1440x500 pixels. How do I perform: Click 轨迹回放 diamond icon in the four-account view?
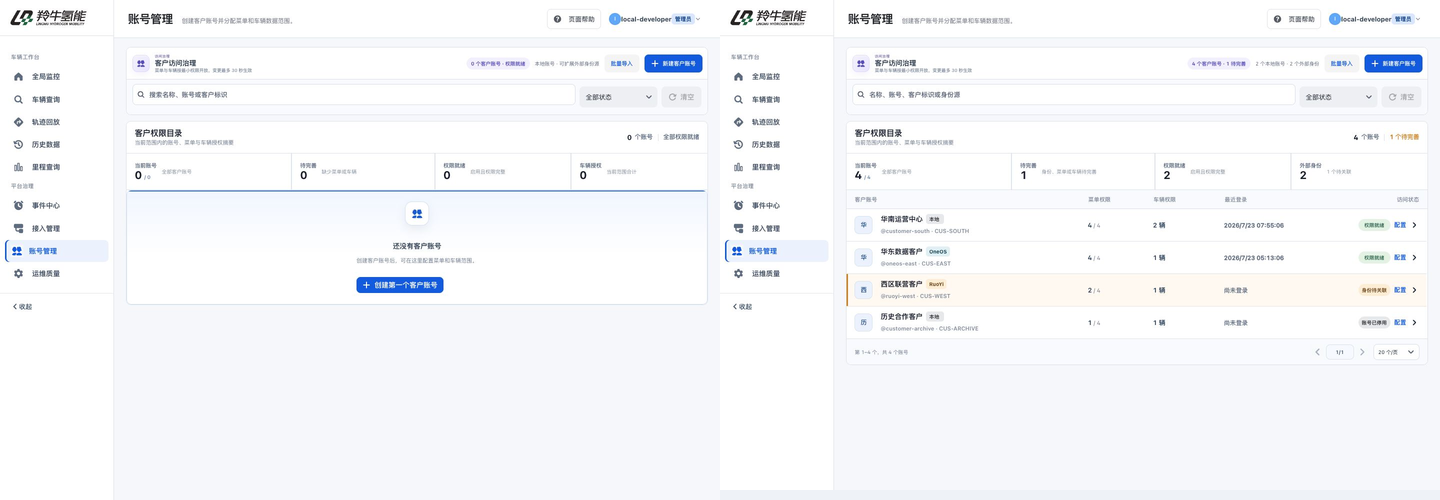click(x=738, y=122)
